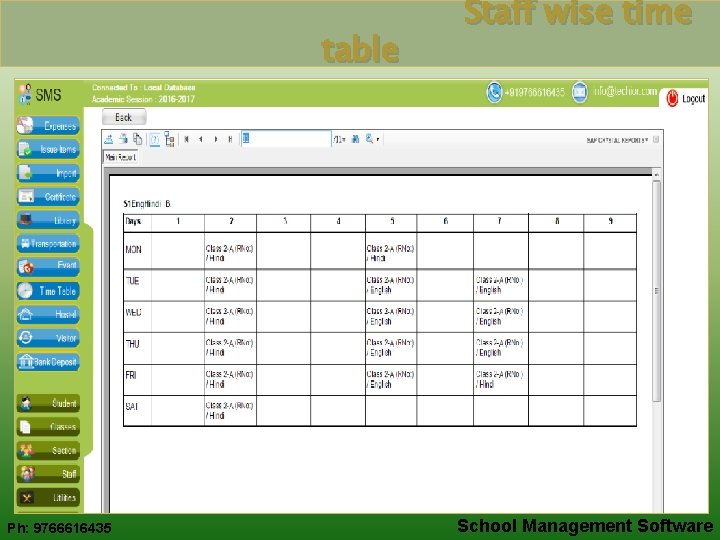The height and width of the screenshot is (540, 720).
Task: Open the Certificate sidebar item
Action: [48, 197]
